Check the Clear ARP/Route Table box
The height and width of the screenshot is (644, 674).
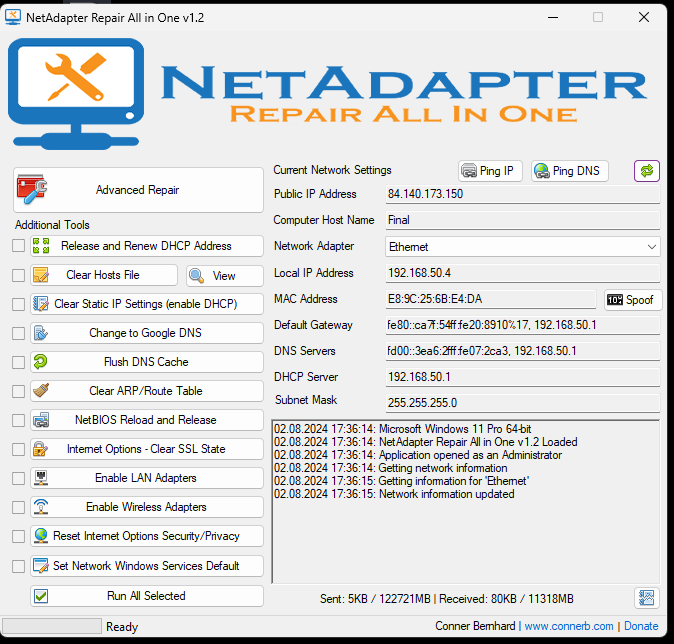tap(18, 391)
